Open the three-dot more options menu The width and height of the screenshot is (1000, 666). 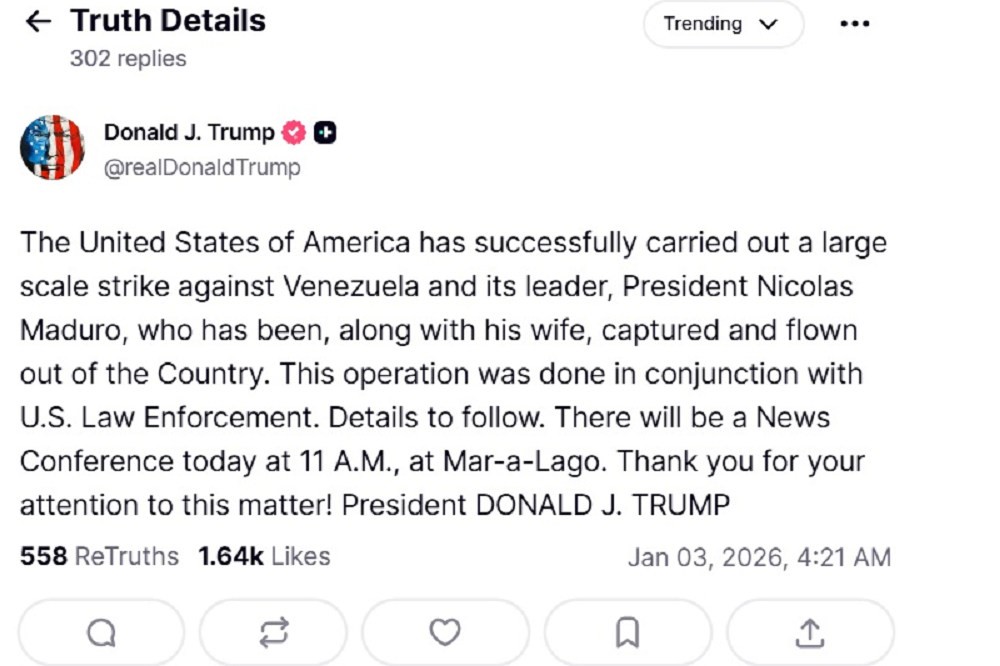855,25
